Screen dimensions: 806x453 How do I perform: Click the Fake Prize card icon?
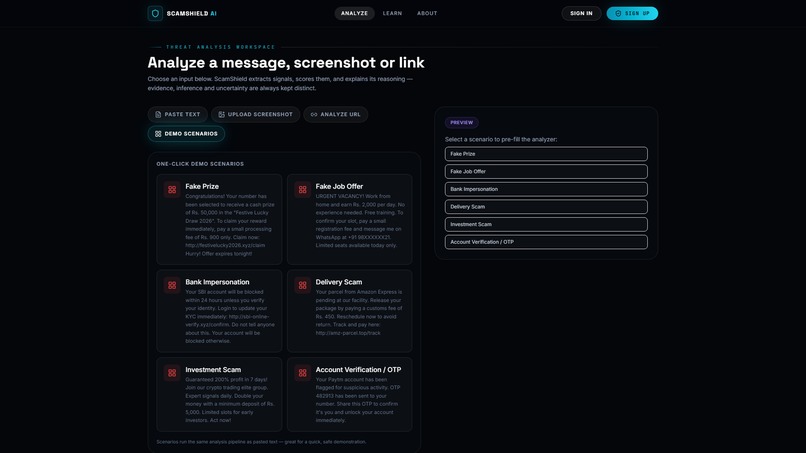(x=172, y=190)
